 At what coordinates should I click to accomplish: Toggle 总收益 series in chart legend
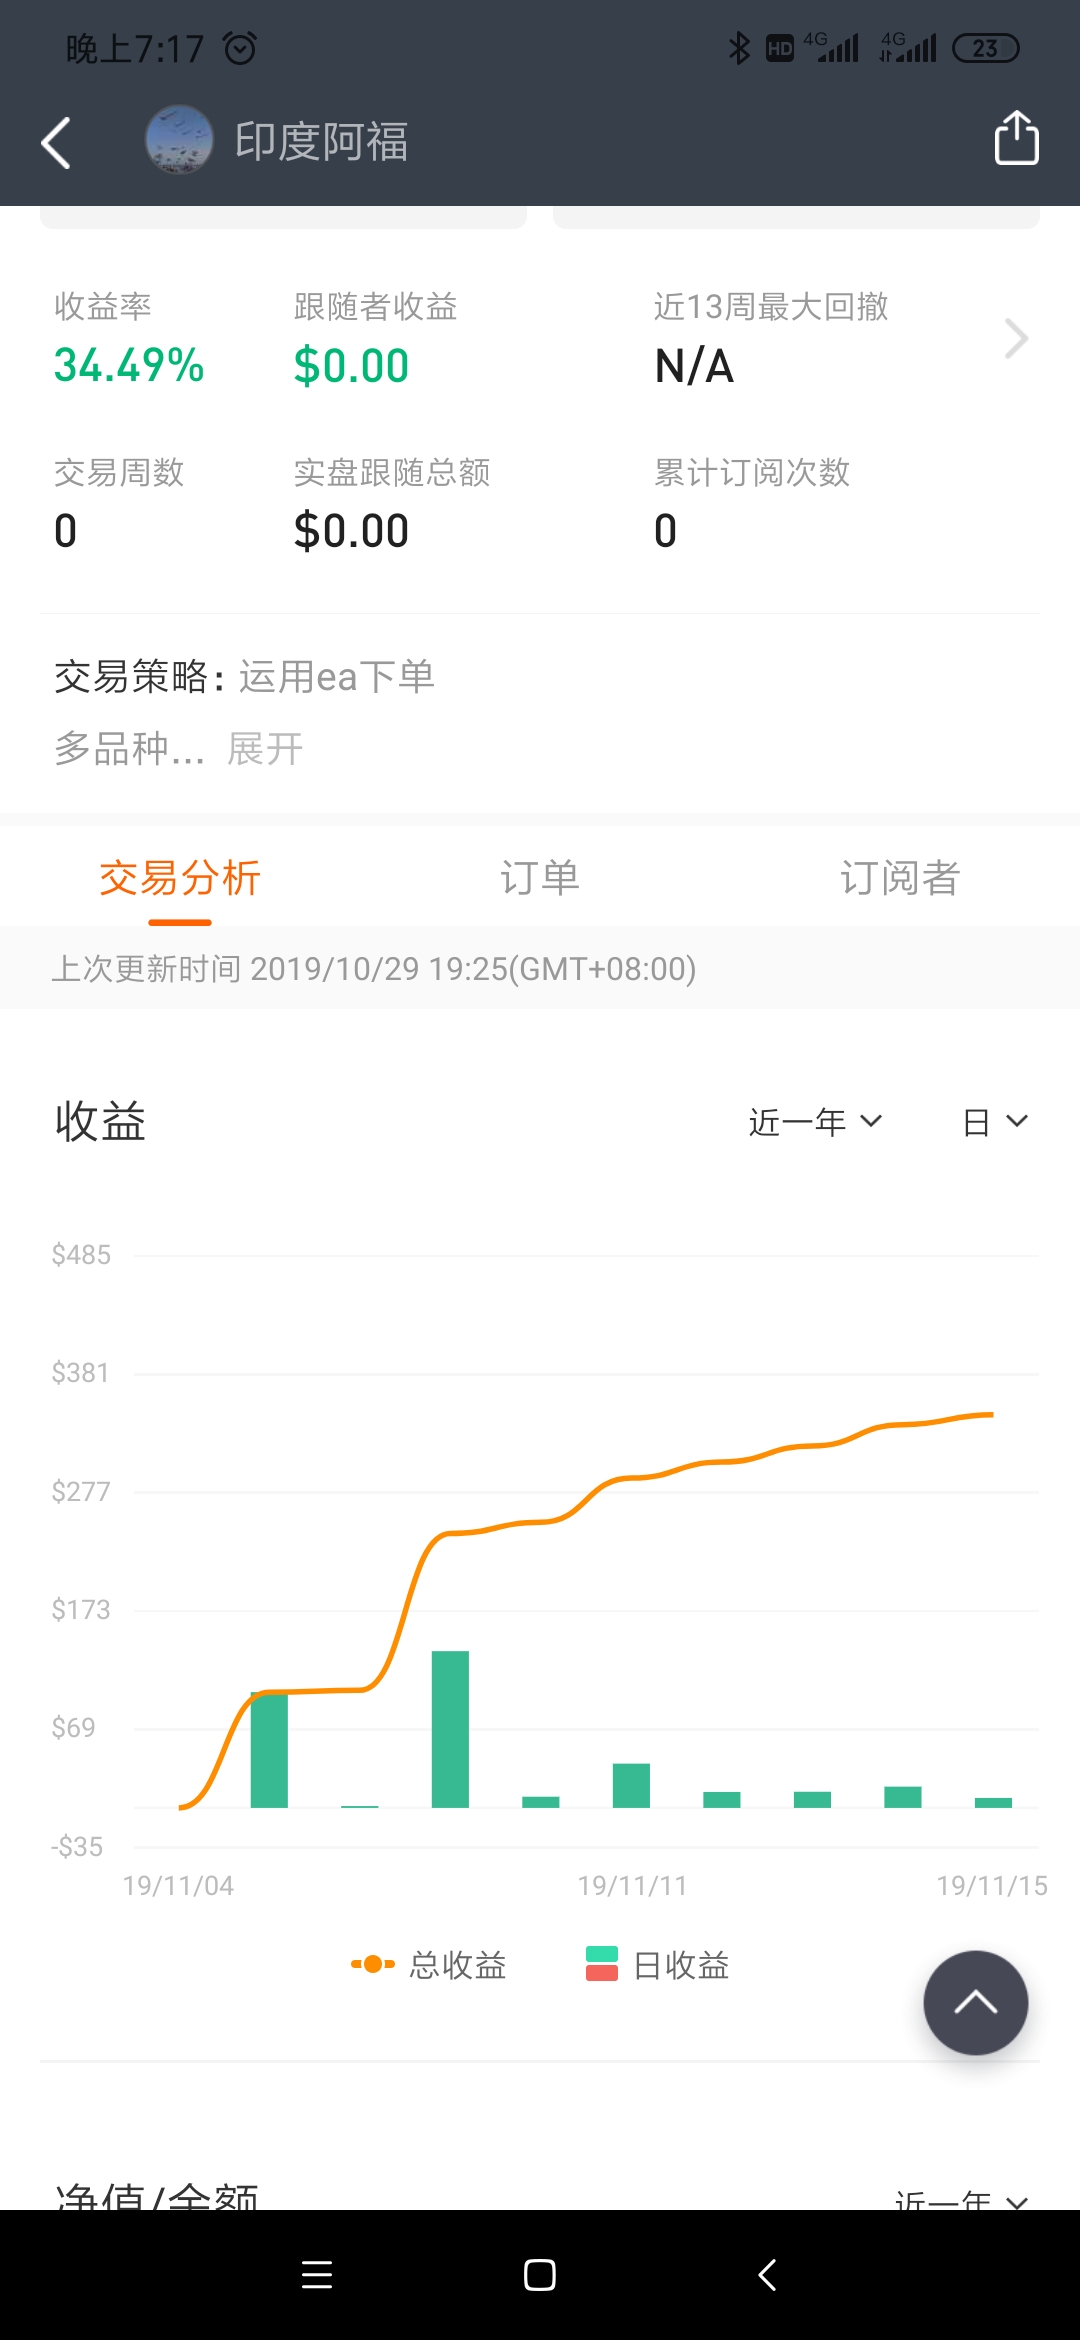coord(430,1965)
